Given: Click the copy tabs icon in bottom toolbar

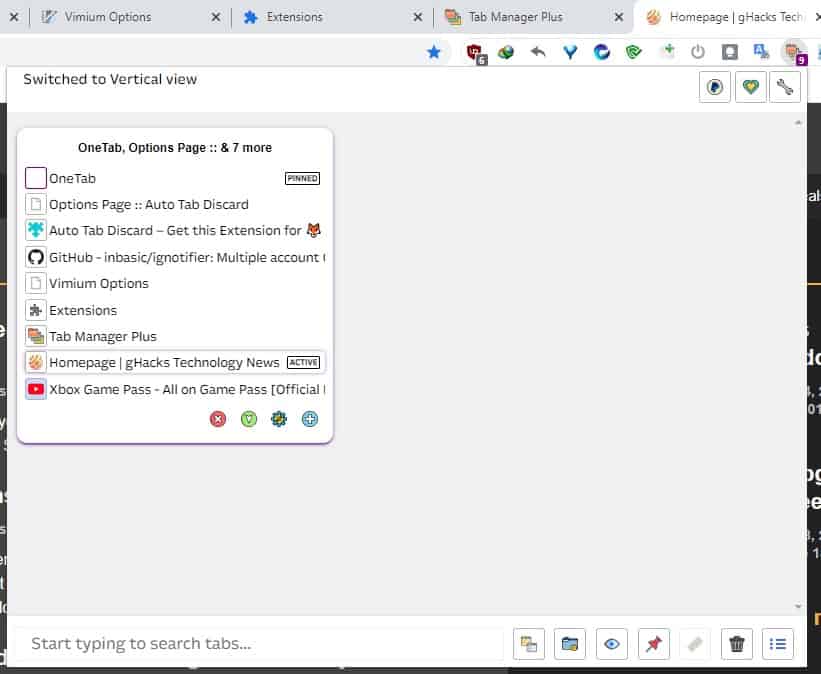Looking at the screenshot, I should point(528,644).
